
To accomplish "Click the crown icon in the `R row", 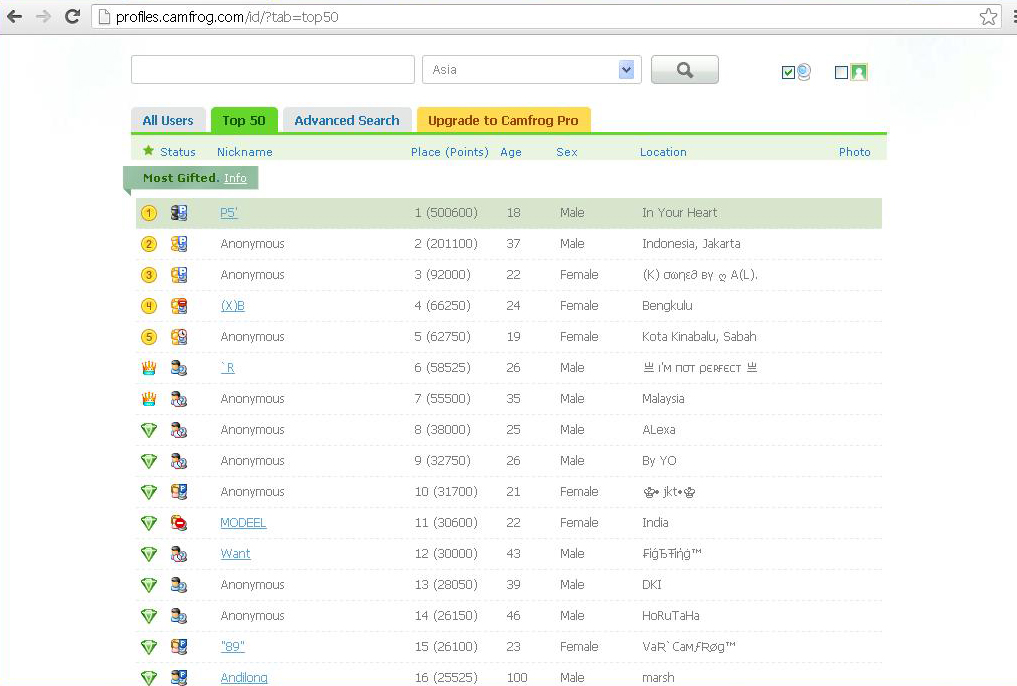I will [x=149, y=368].
